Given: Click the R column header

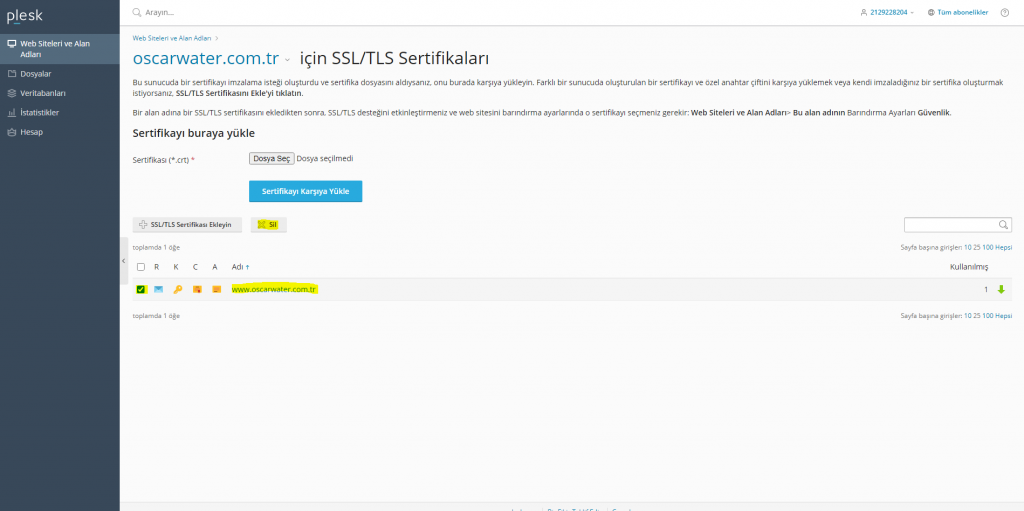Looking at the screenshot, I should (x=157, y=267).
